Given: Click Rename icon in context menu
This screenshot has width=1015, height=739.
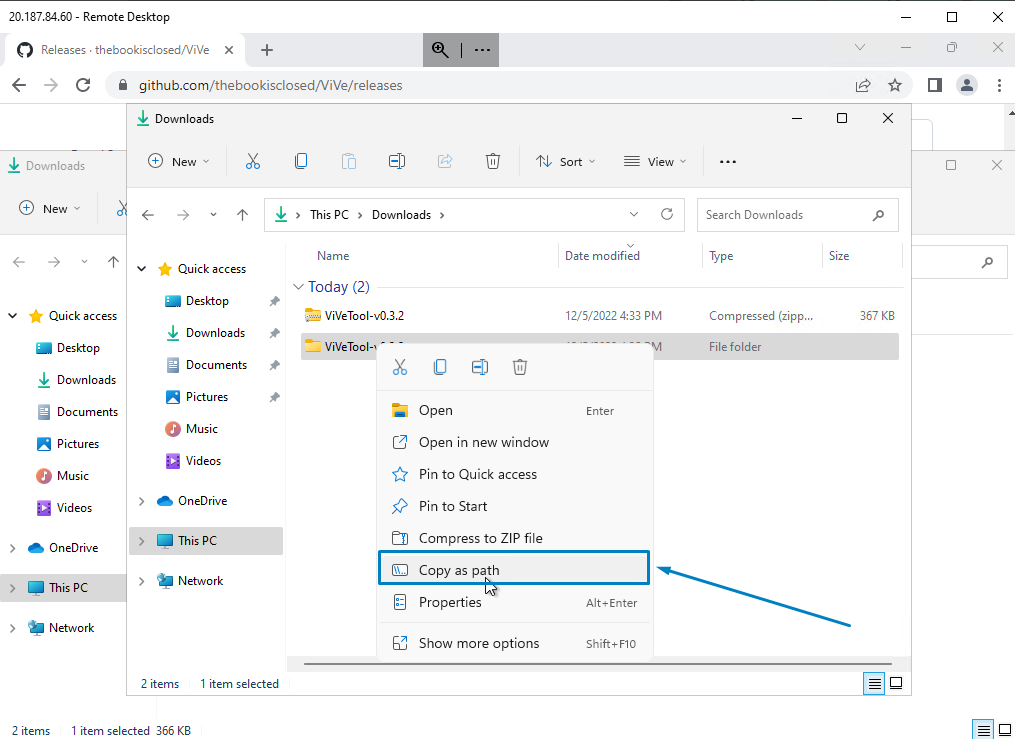Looking at the screenshot, I should point(480,368).
